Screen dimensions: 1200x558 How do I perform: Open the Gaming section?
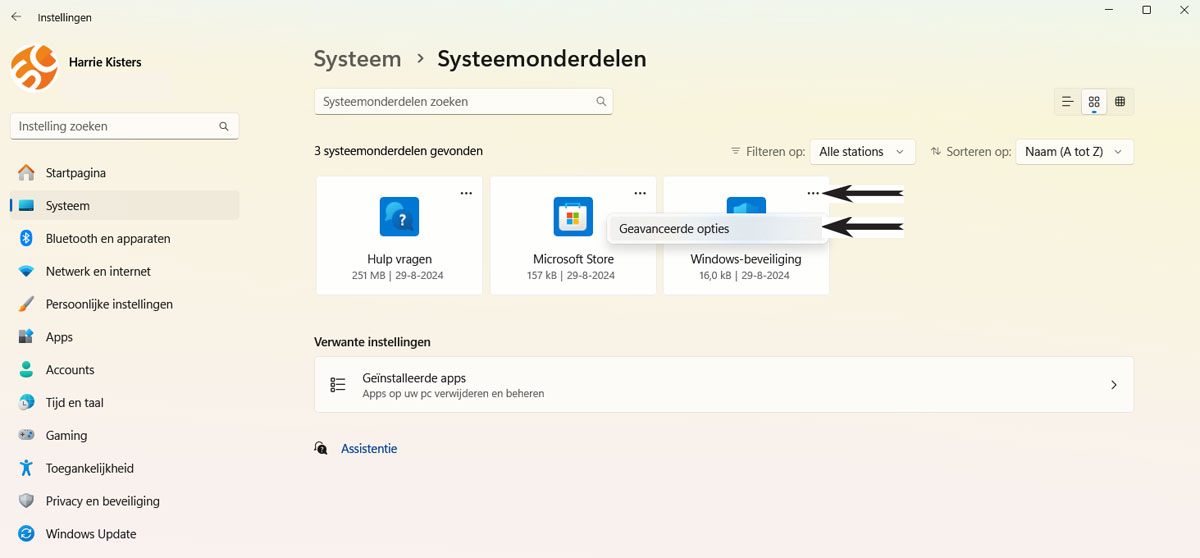[124, 436]
